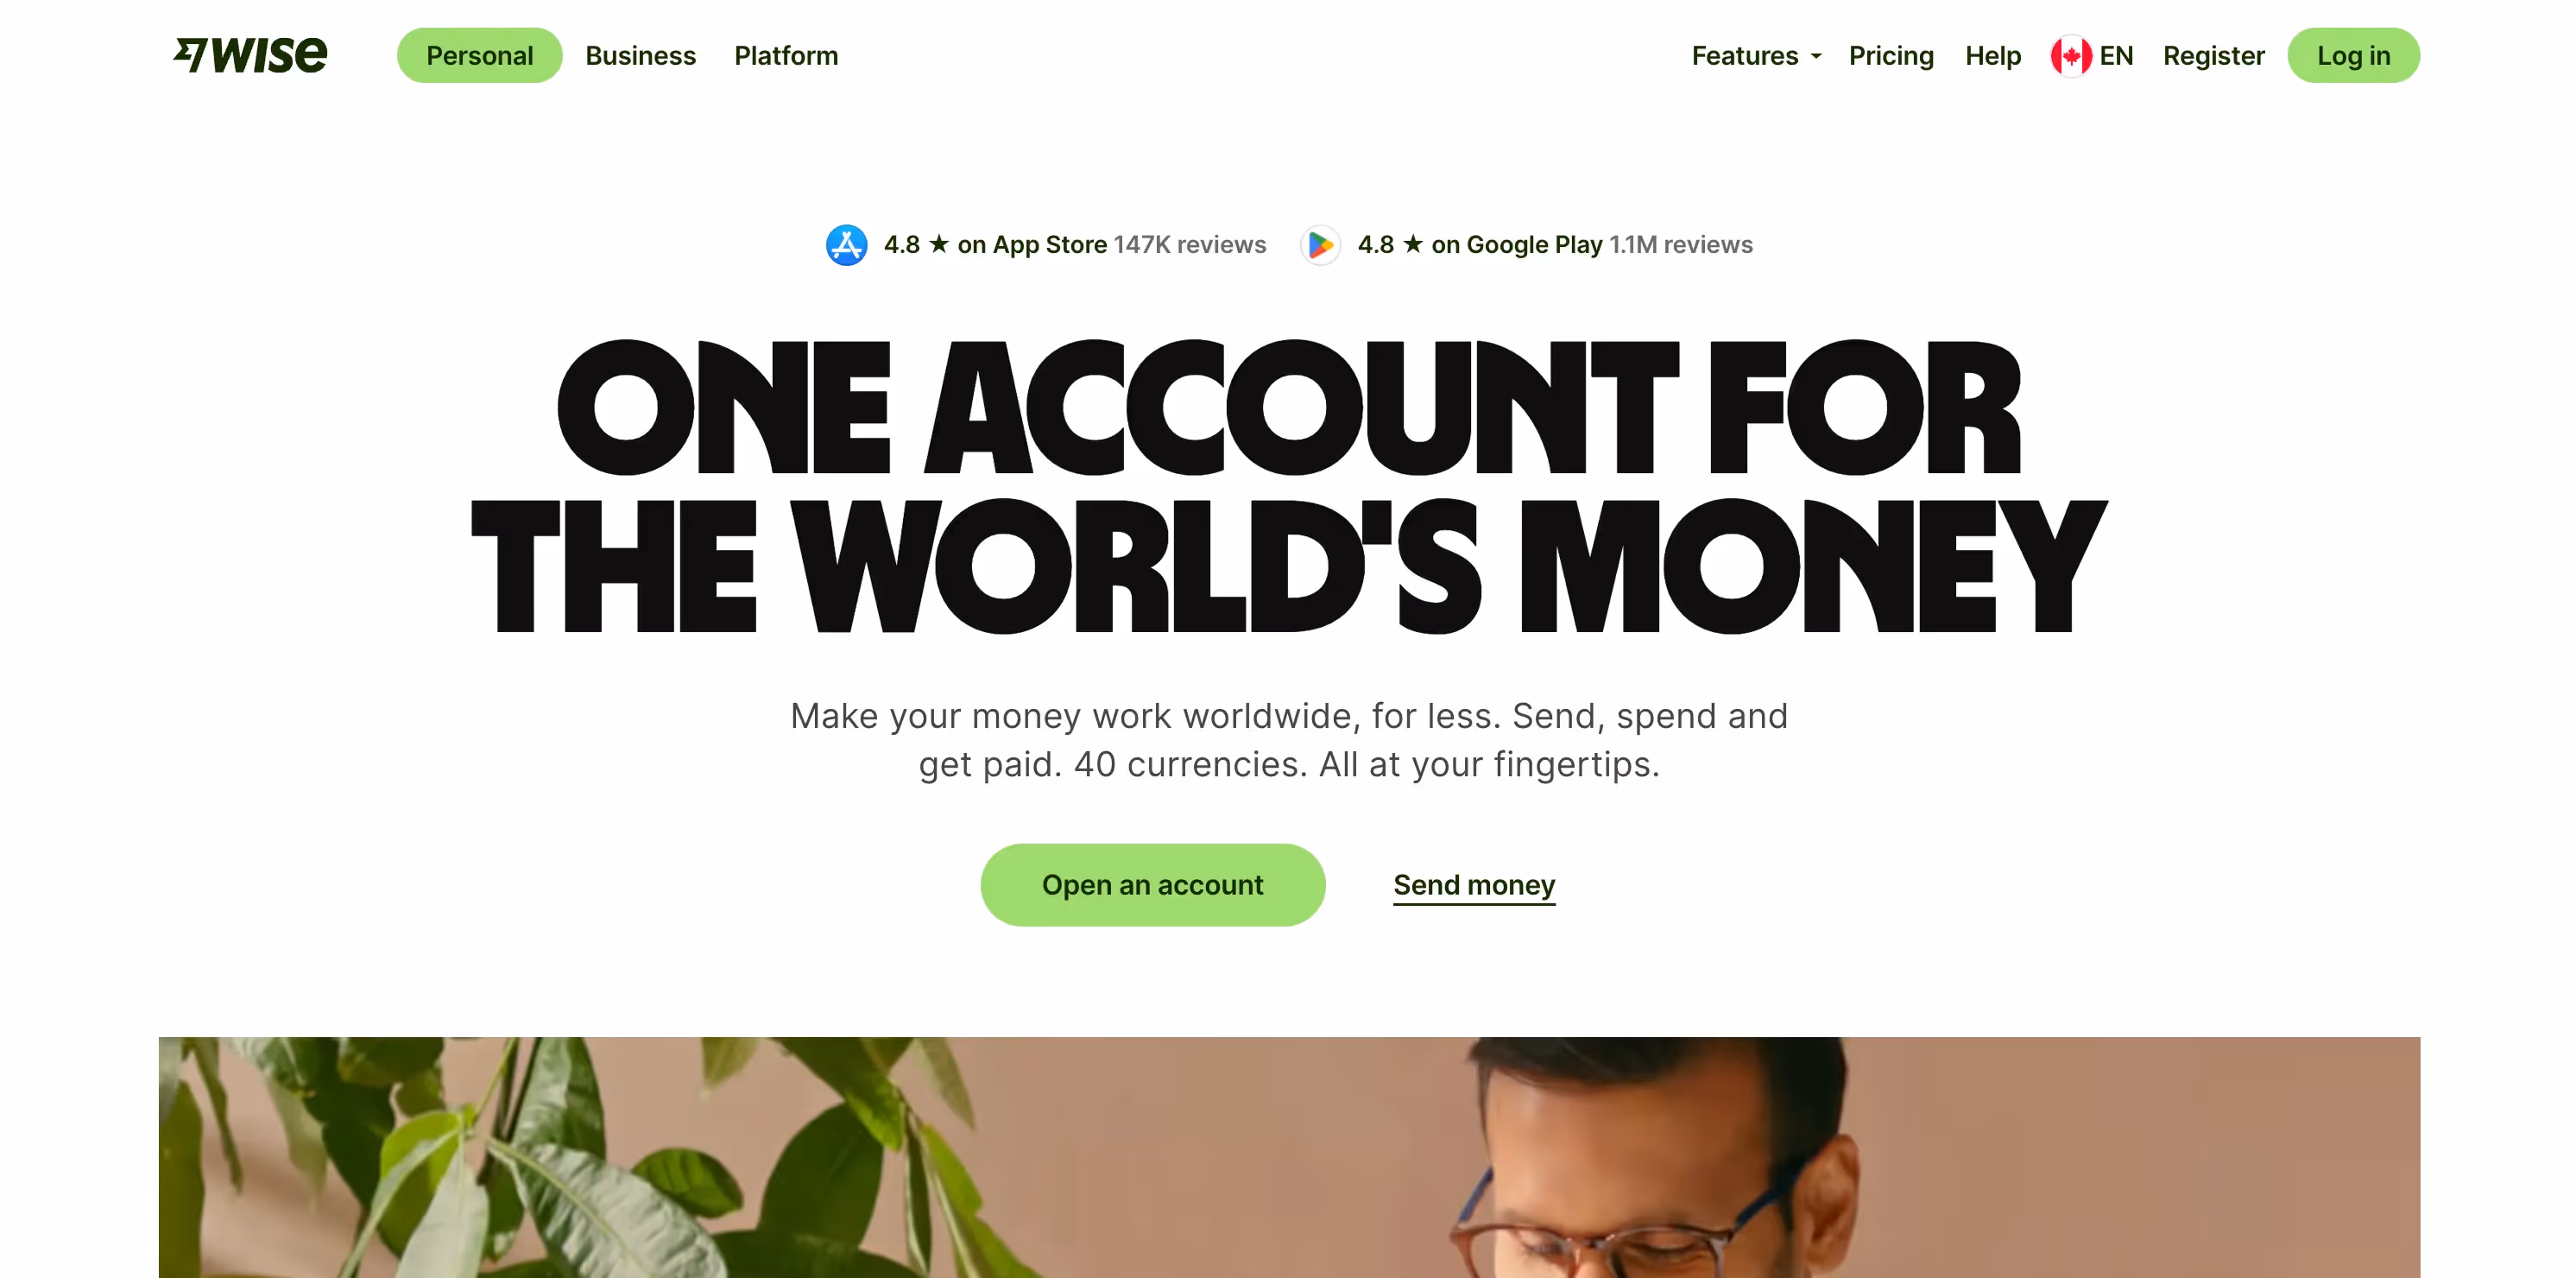Click the App Store icon
The width and height of the screenshot is (2576, 1278).
point(846,245)
